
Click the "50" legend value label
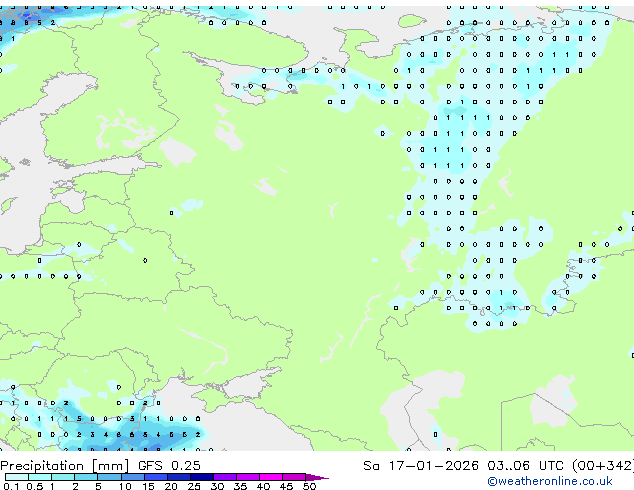tap(309, 486)
